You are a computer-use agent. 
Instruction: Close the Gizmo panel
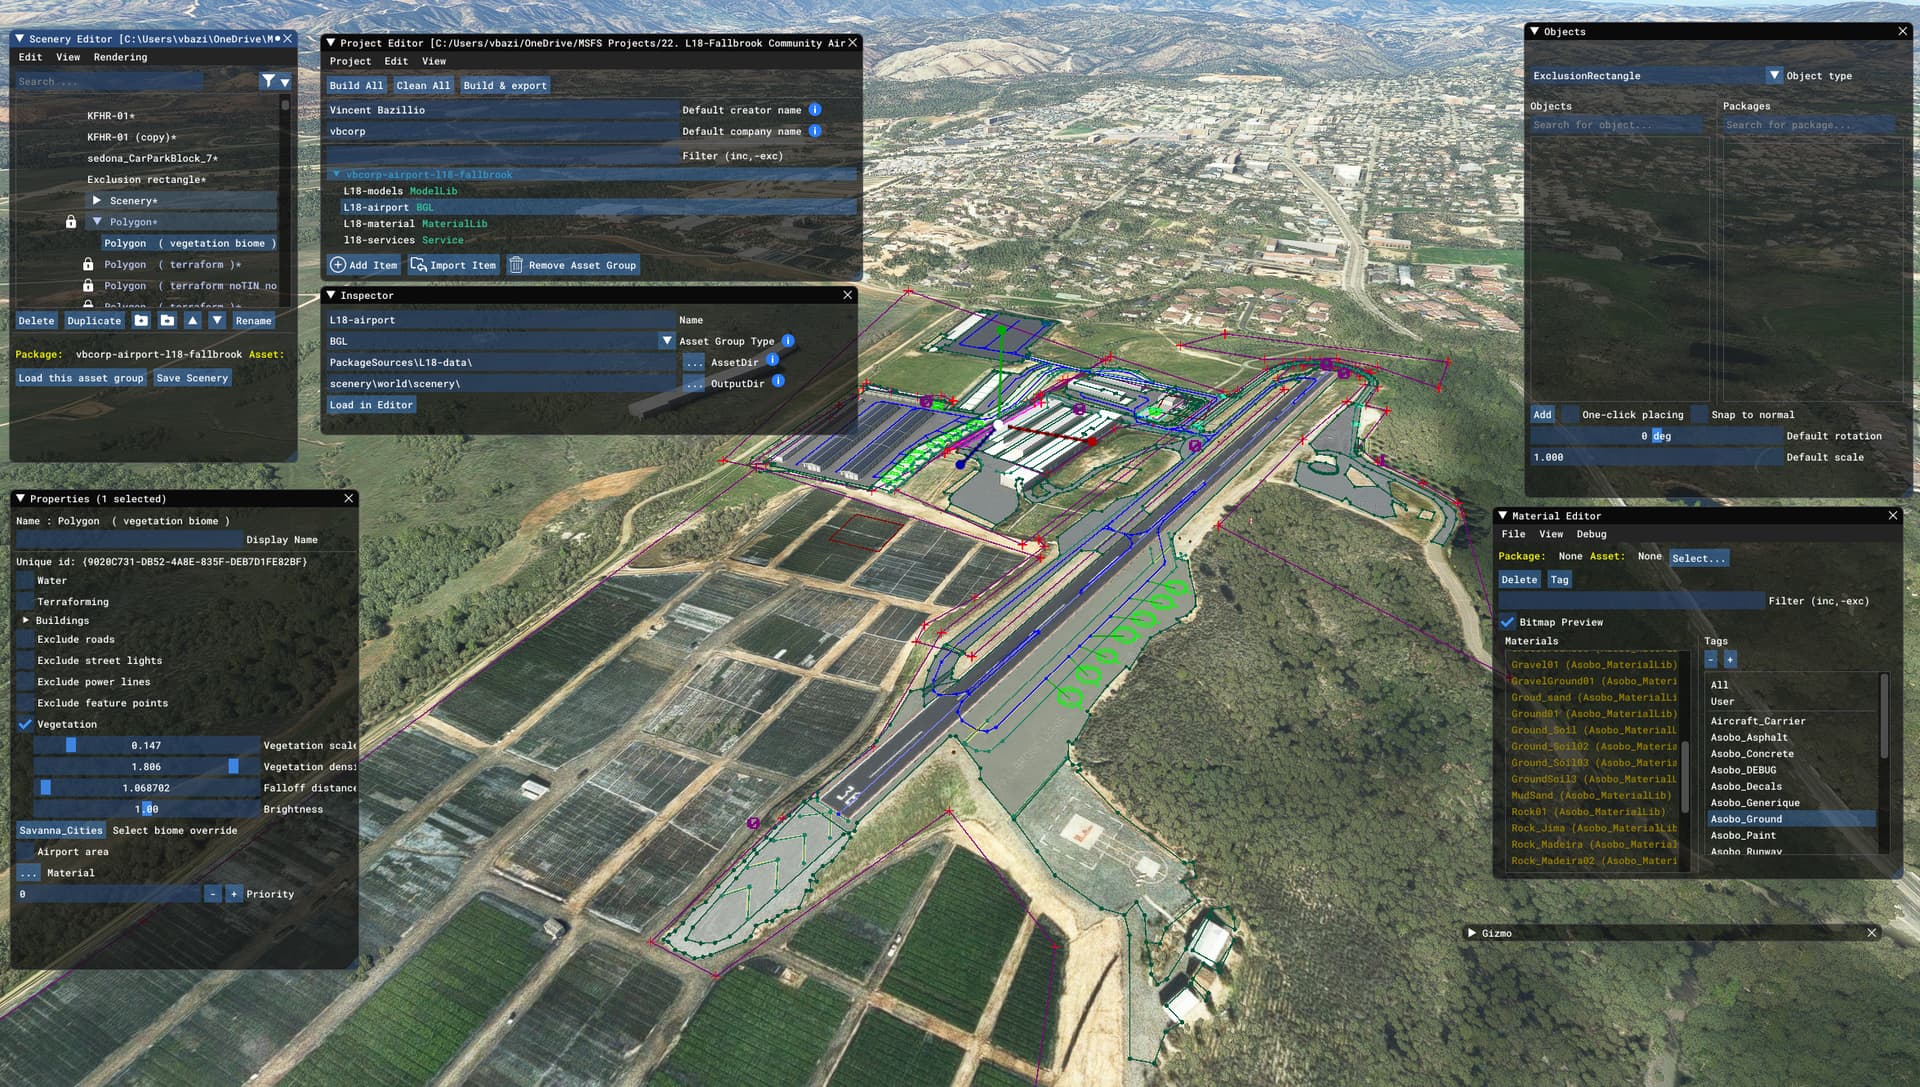click(1872, 933)
